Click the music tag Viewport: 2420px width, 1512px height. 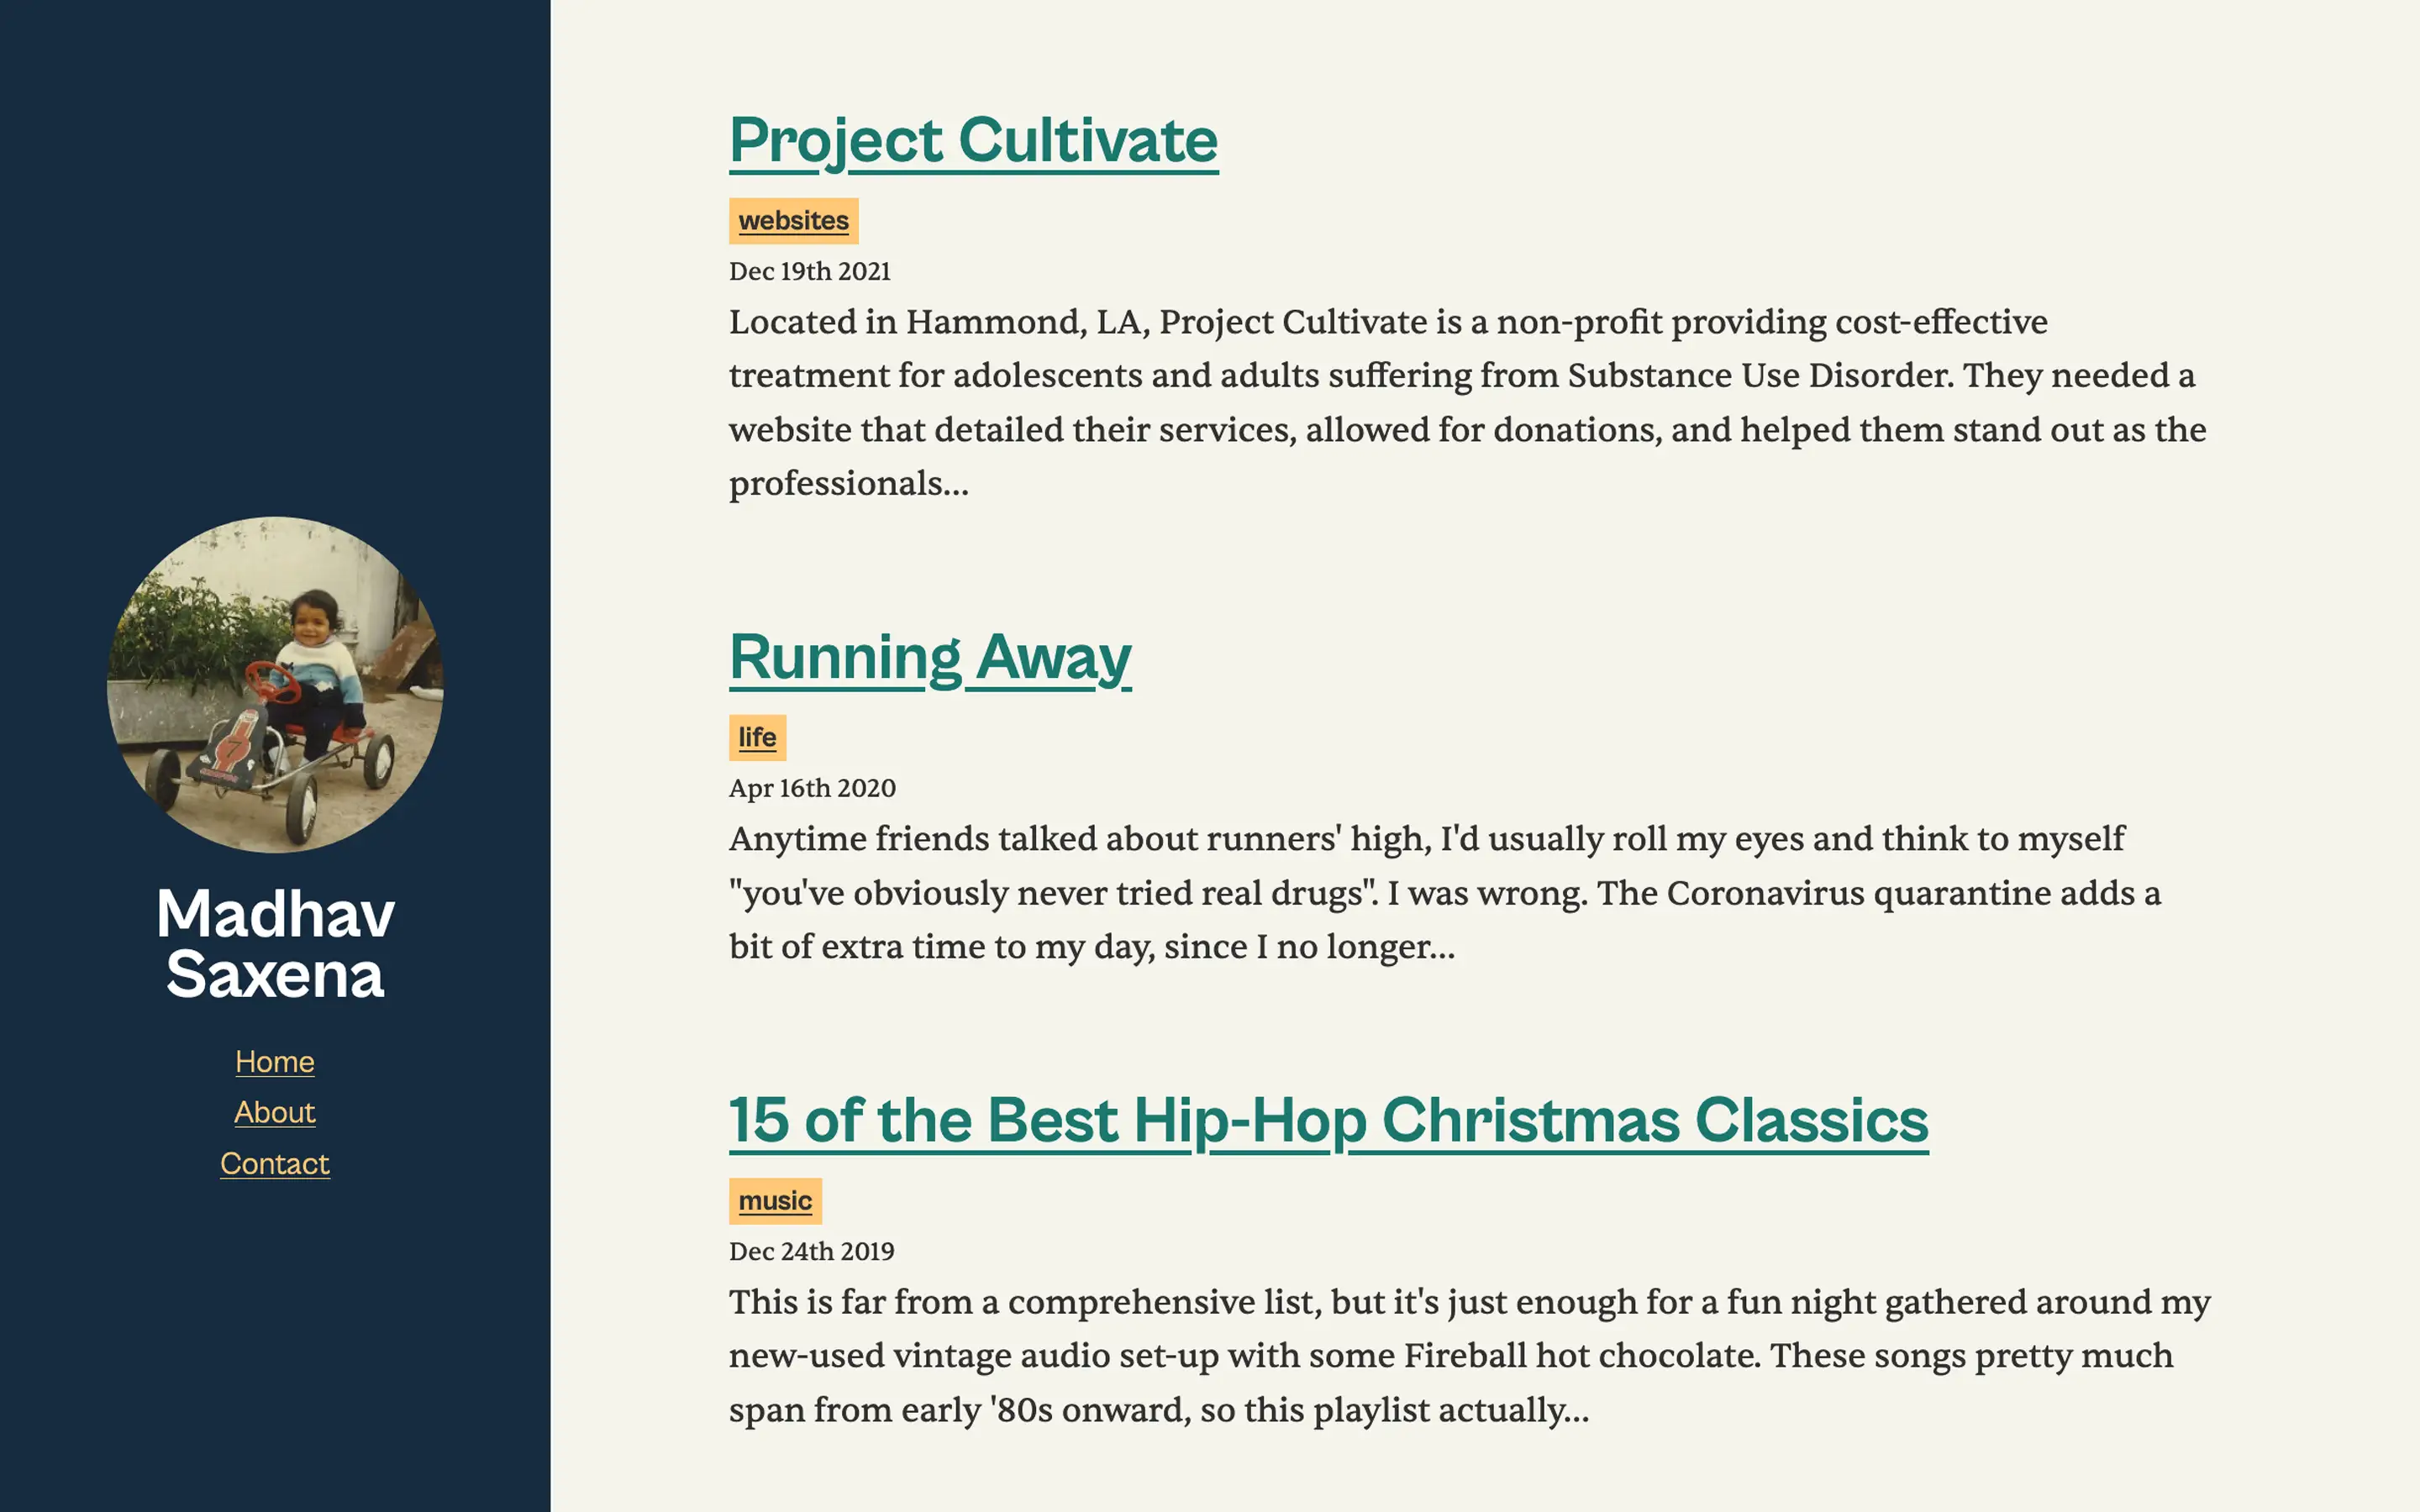click(775, 1201)
